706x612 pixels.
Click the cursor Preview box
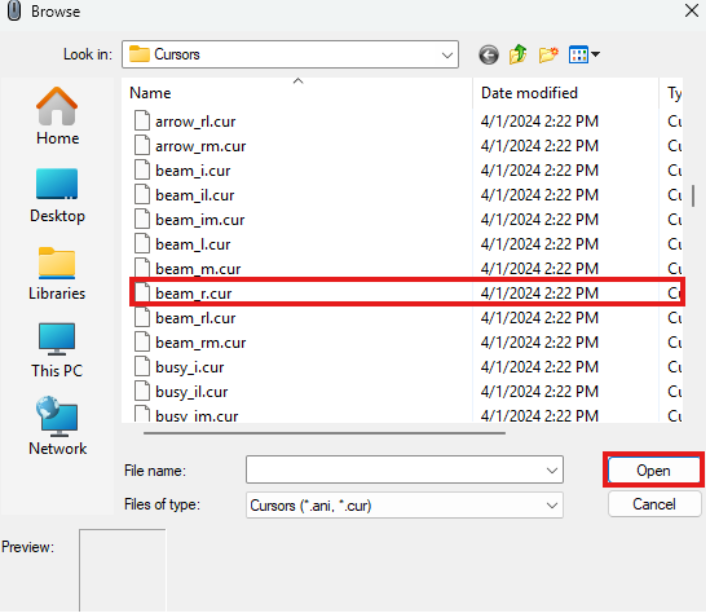(122, 570)
